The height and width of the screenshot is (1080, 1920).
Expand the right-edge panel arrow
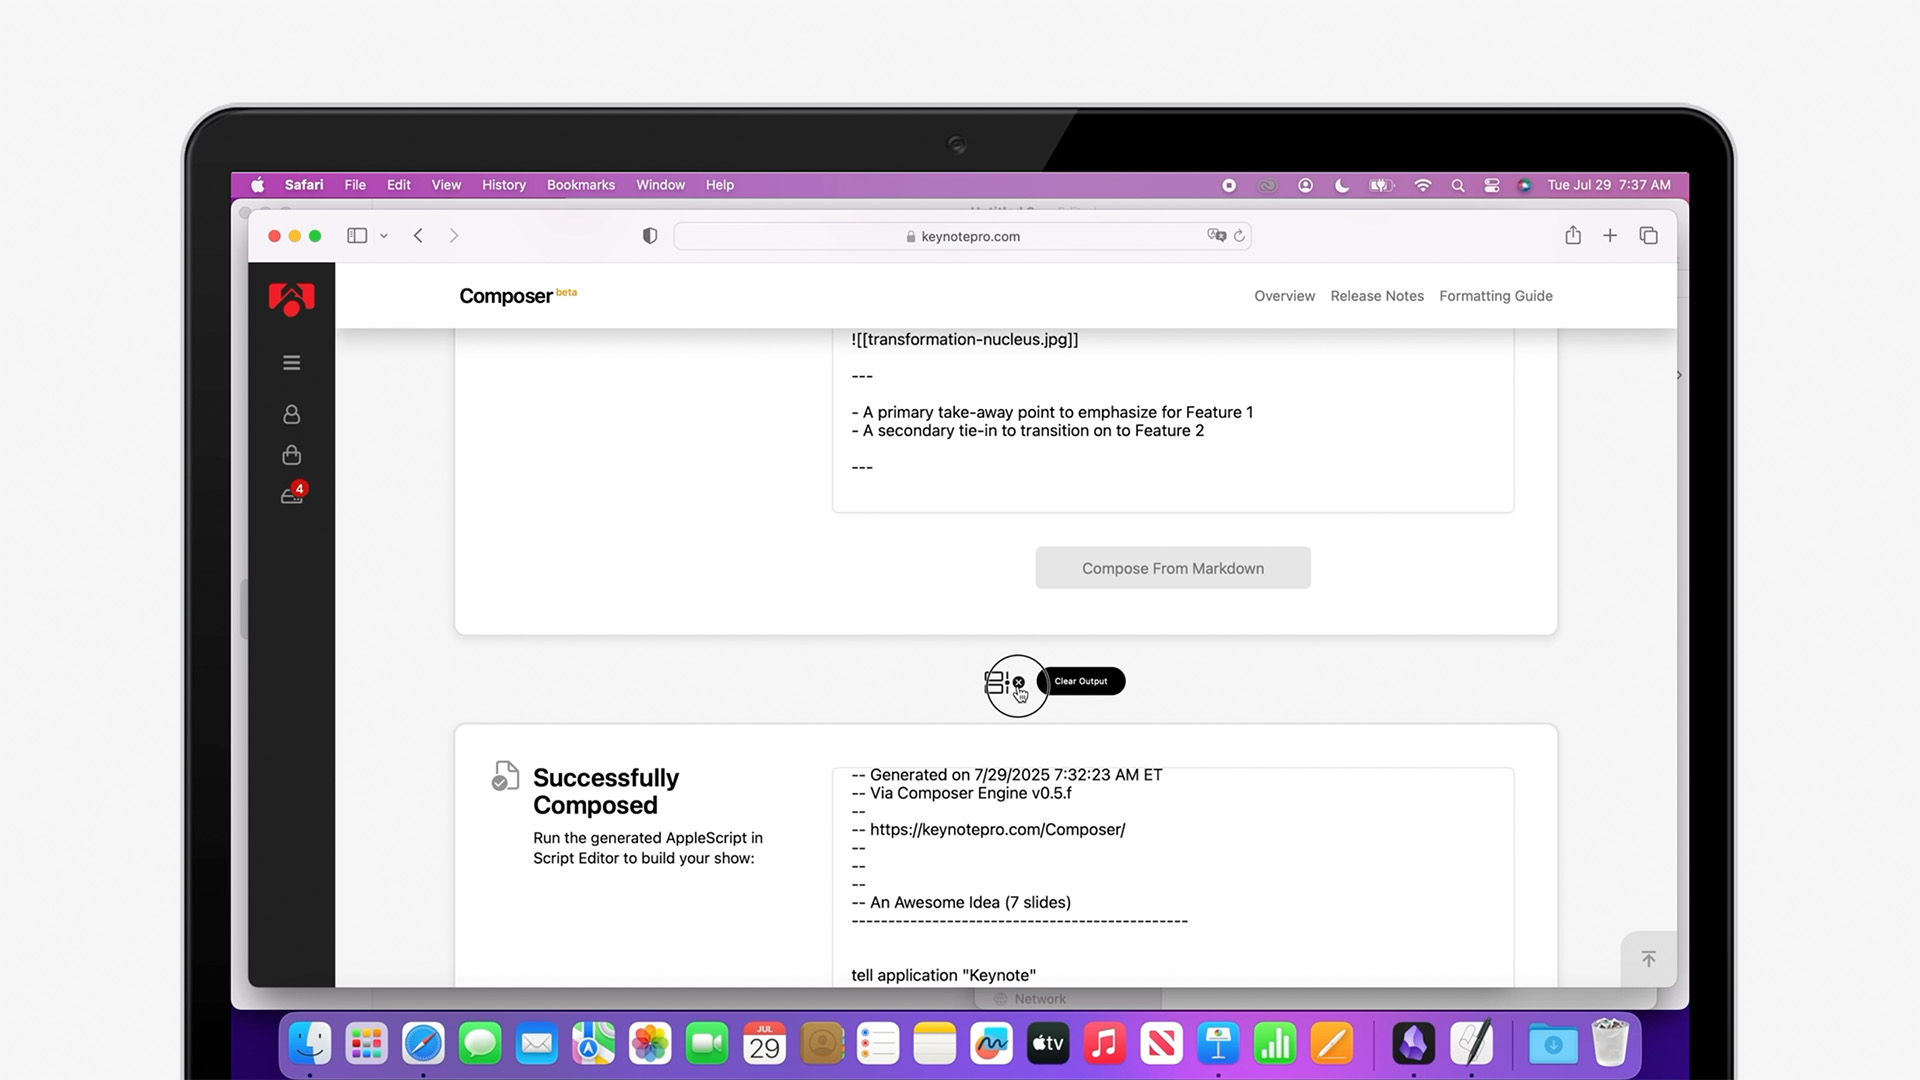pyautogui.click(x=1678, y=375)
